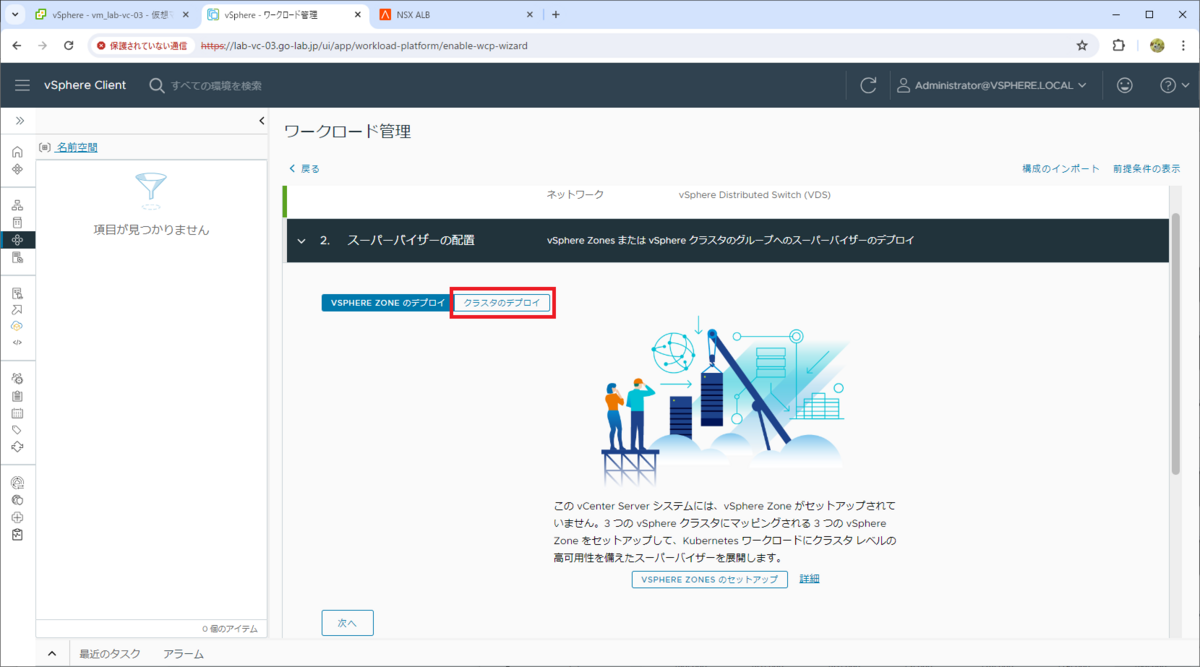Open the browser tab list dropdown

click(14, 15)
